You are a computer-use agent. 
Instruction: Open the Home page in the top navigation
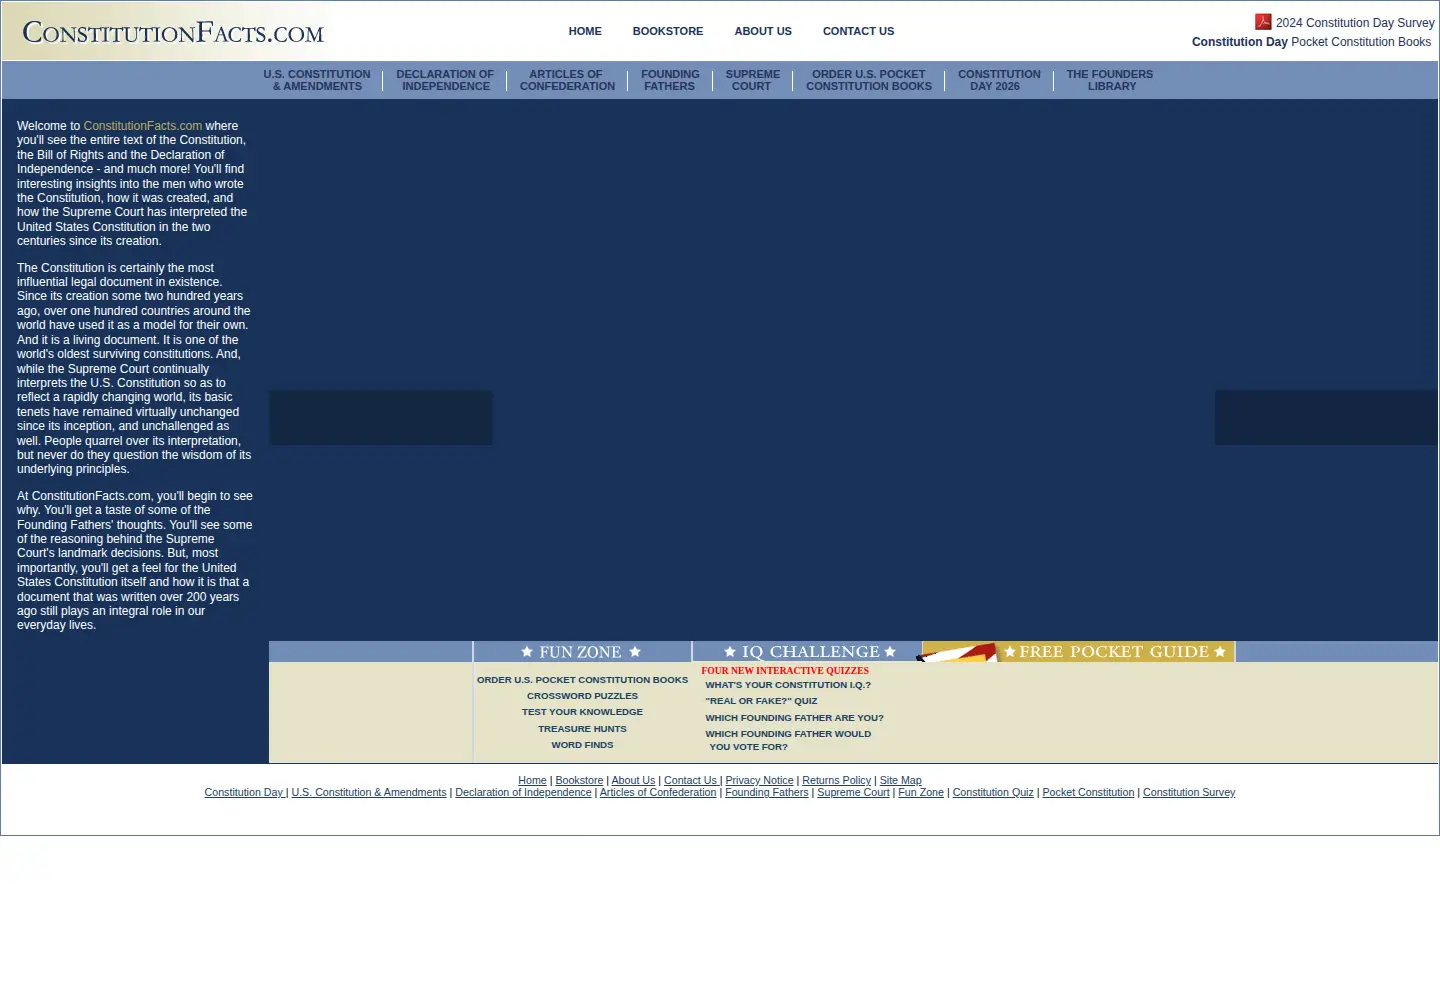(585, 31)
